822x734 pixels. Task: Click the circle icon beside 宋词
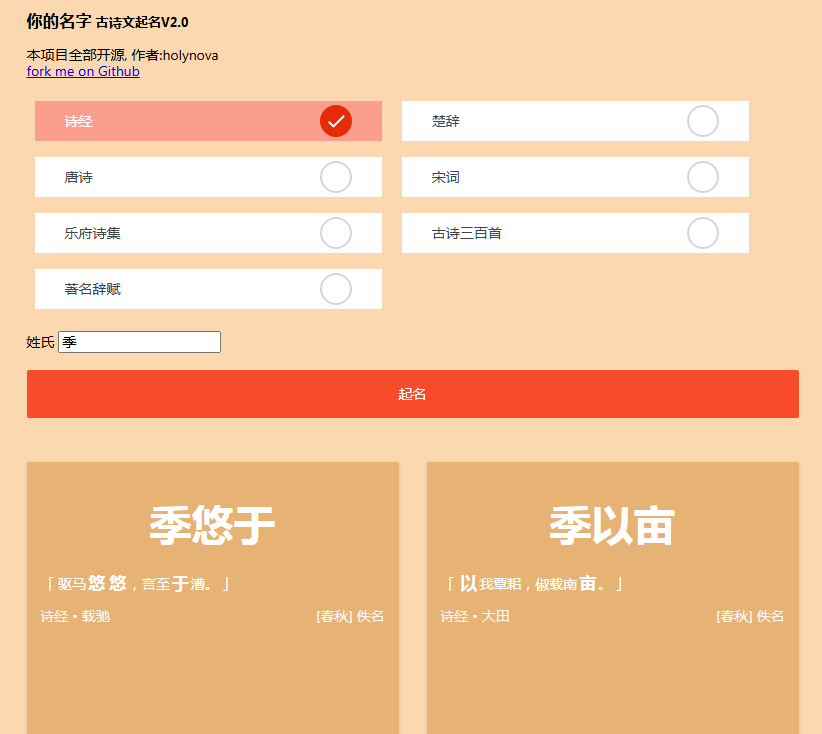click(x=703, y=177)
